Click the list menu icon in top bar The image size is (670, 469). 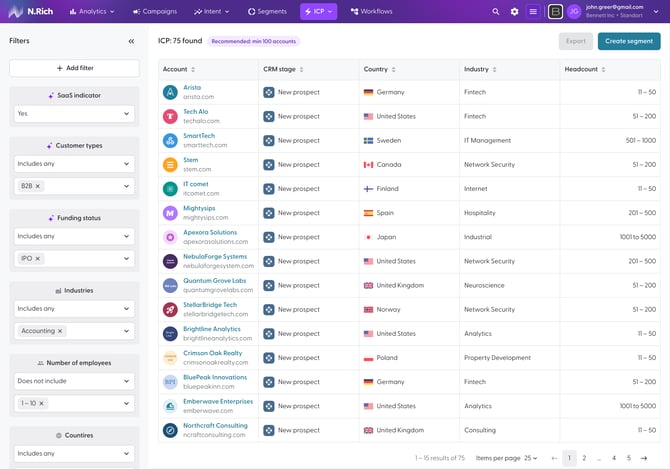pyautogui.click(x=533, y=12)
